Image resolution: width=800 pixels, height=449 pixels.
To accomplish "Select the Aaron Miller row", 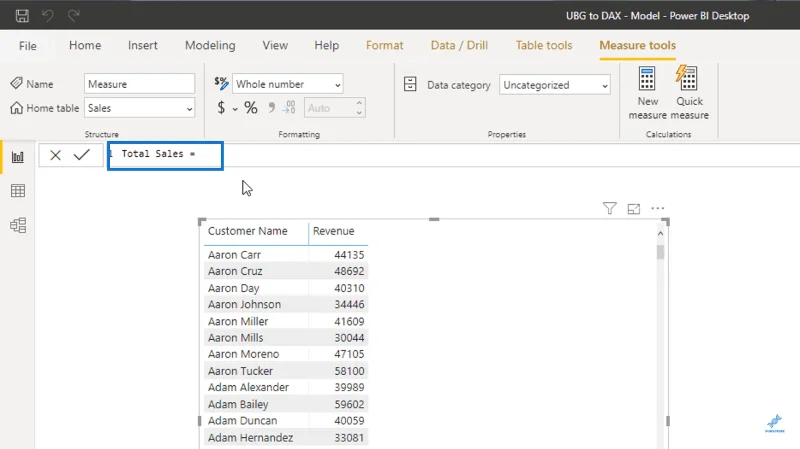I will [x=286, y=321].
